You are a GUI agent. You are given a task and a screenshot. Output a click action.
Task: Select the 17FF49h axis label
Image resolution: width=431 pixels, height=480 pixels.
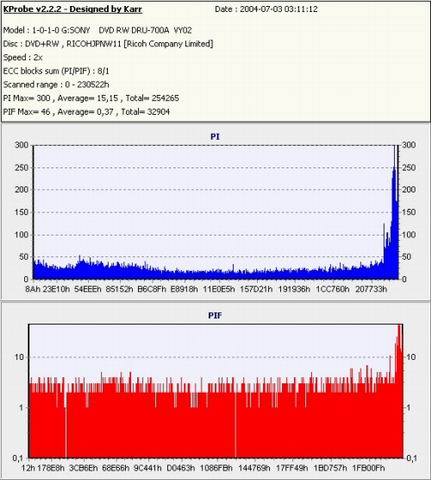pyautogui.click(x=292, y=468)
